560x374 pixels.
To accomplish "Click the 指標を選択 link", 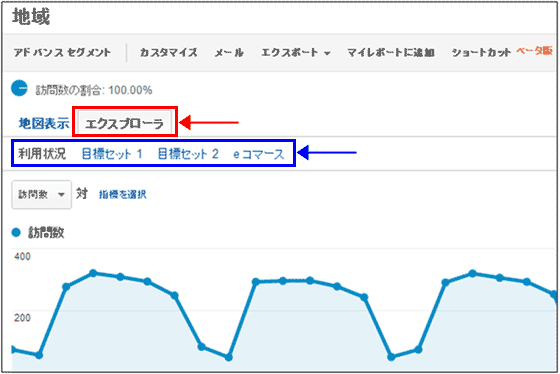I will tap(122, 195).
